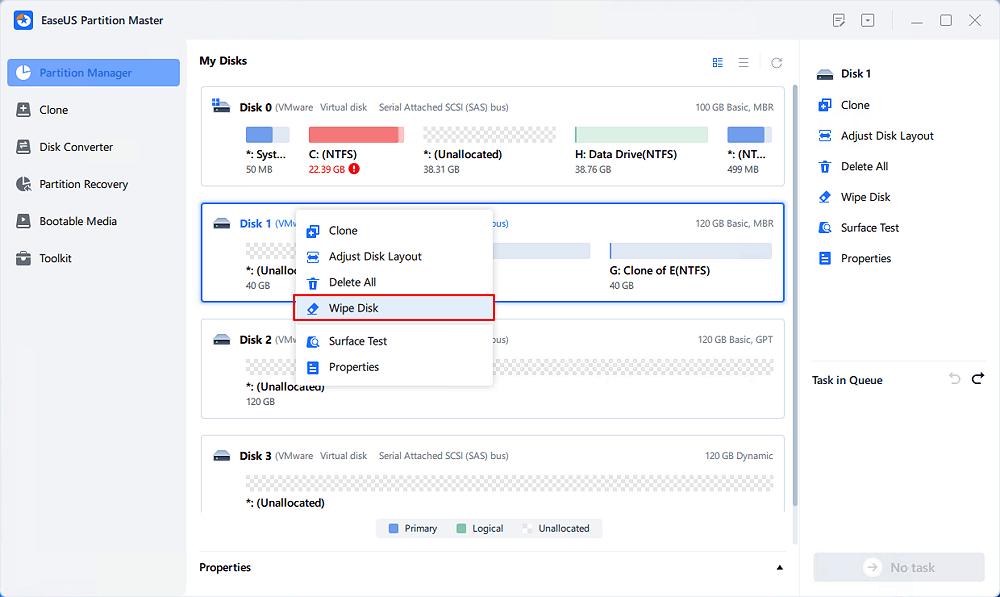The image size is (1000, 597).
Task: Open the Clone section in sidebar
Action: 53,110
